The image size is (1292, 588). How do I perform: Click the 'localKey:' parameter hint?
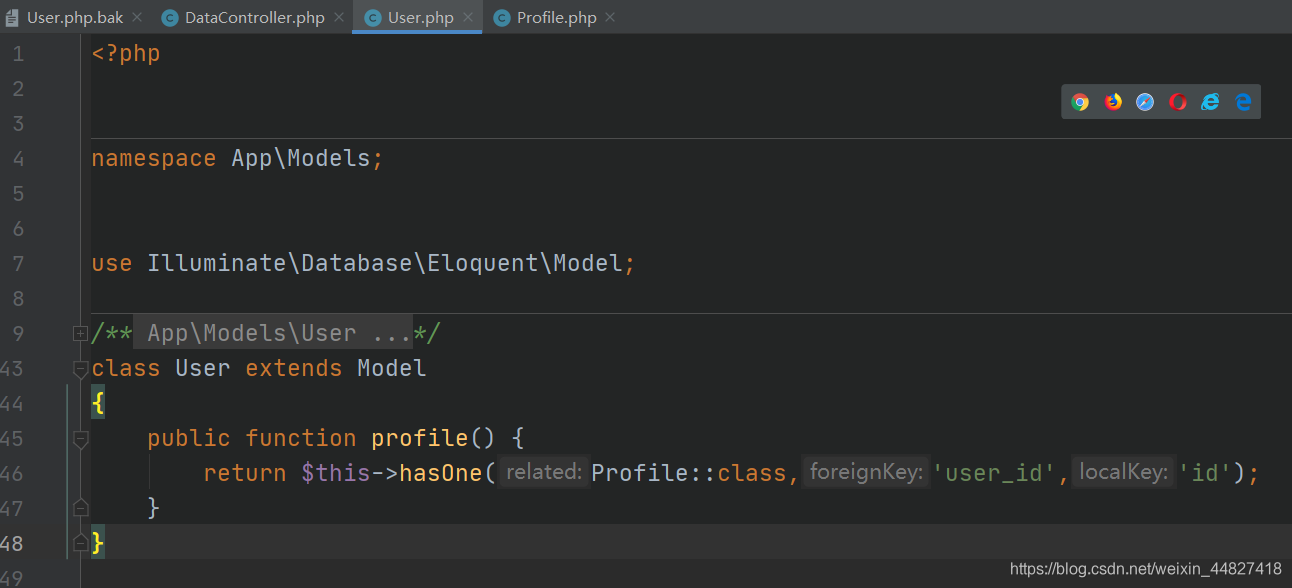(1123, 472)
